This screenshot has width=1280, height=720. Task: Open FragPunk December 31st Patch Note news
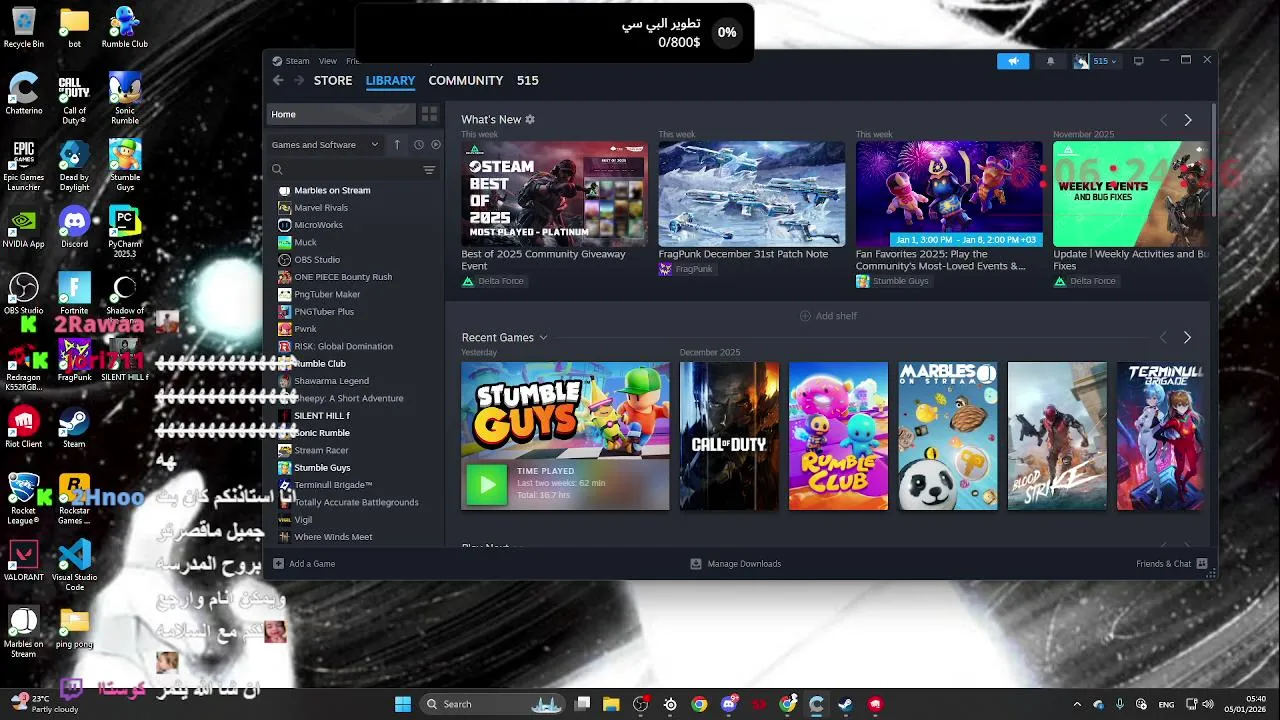point(752,194)
